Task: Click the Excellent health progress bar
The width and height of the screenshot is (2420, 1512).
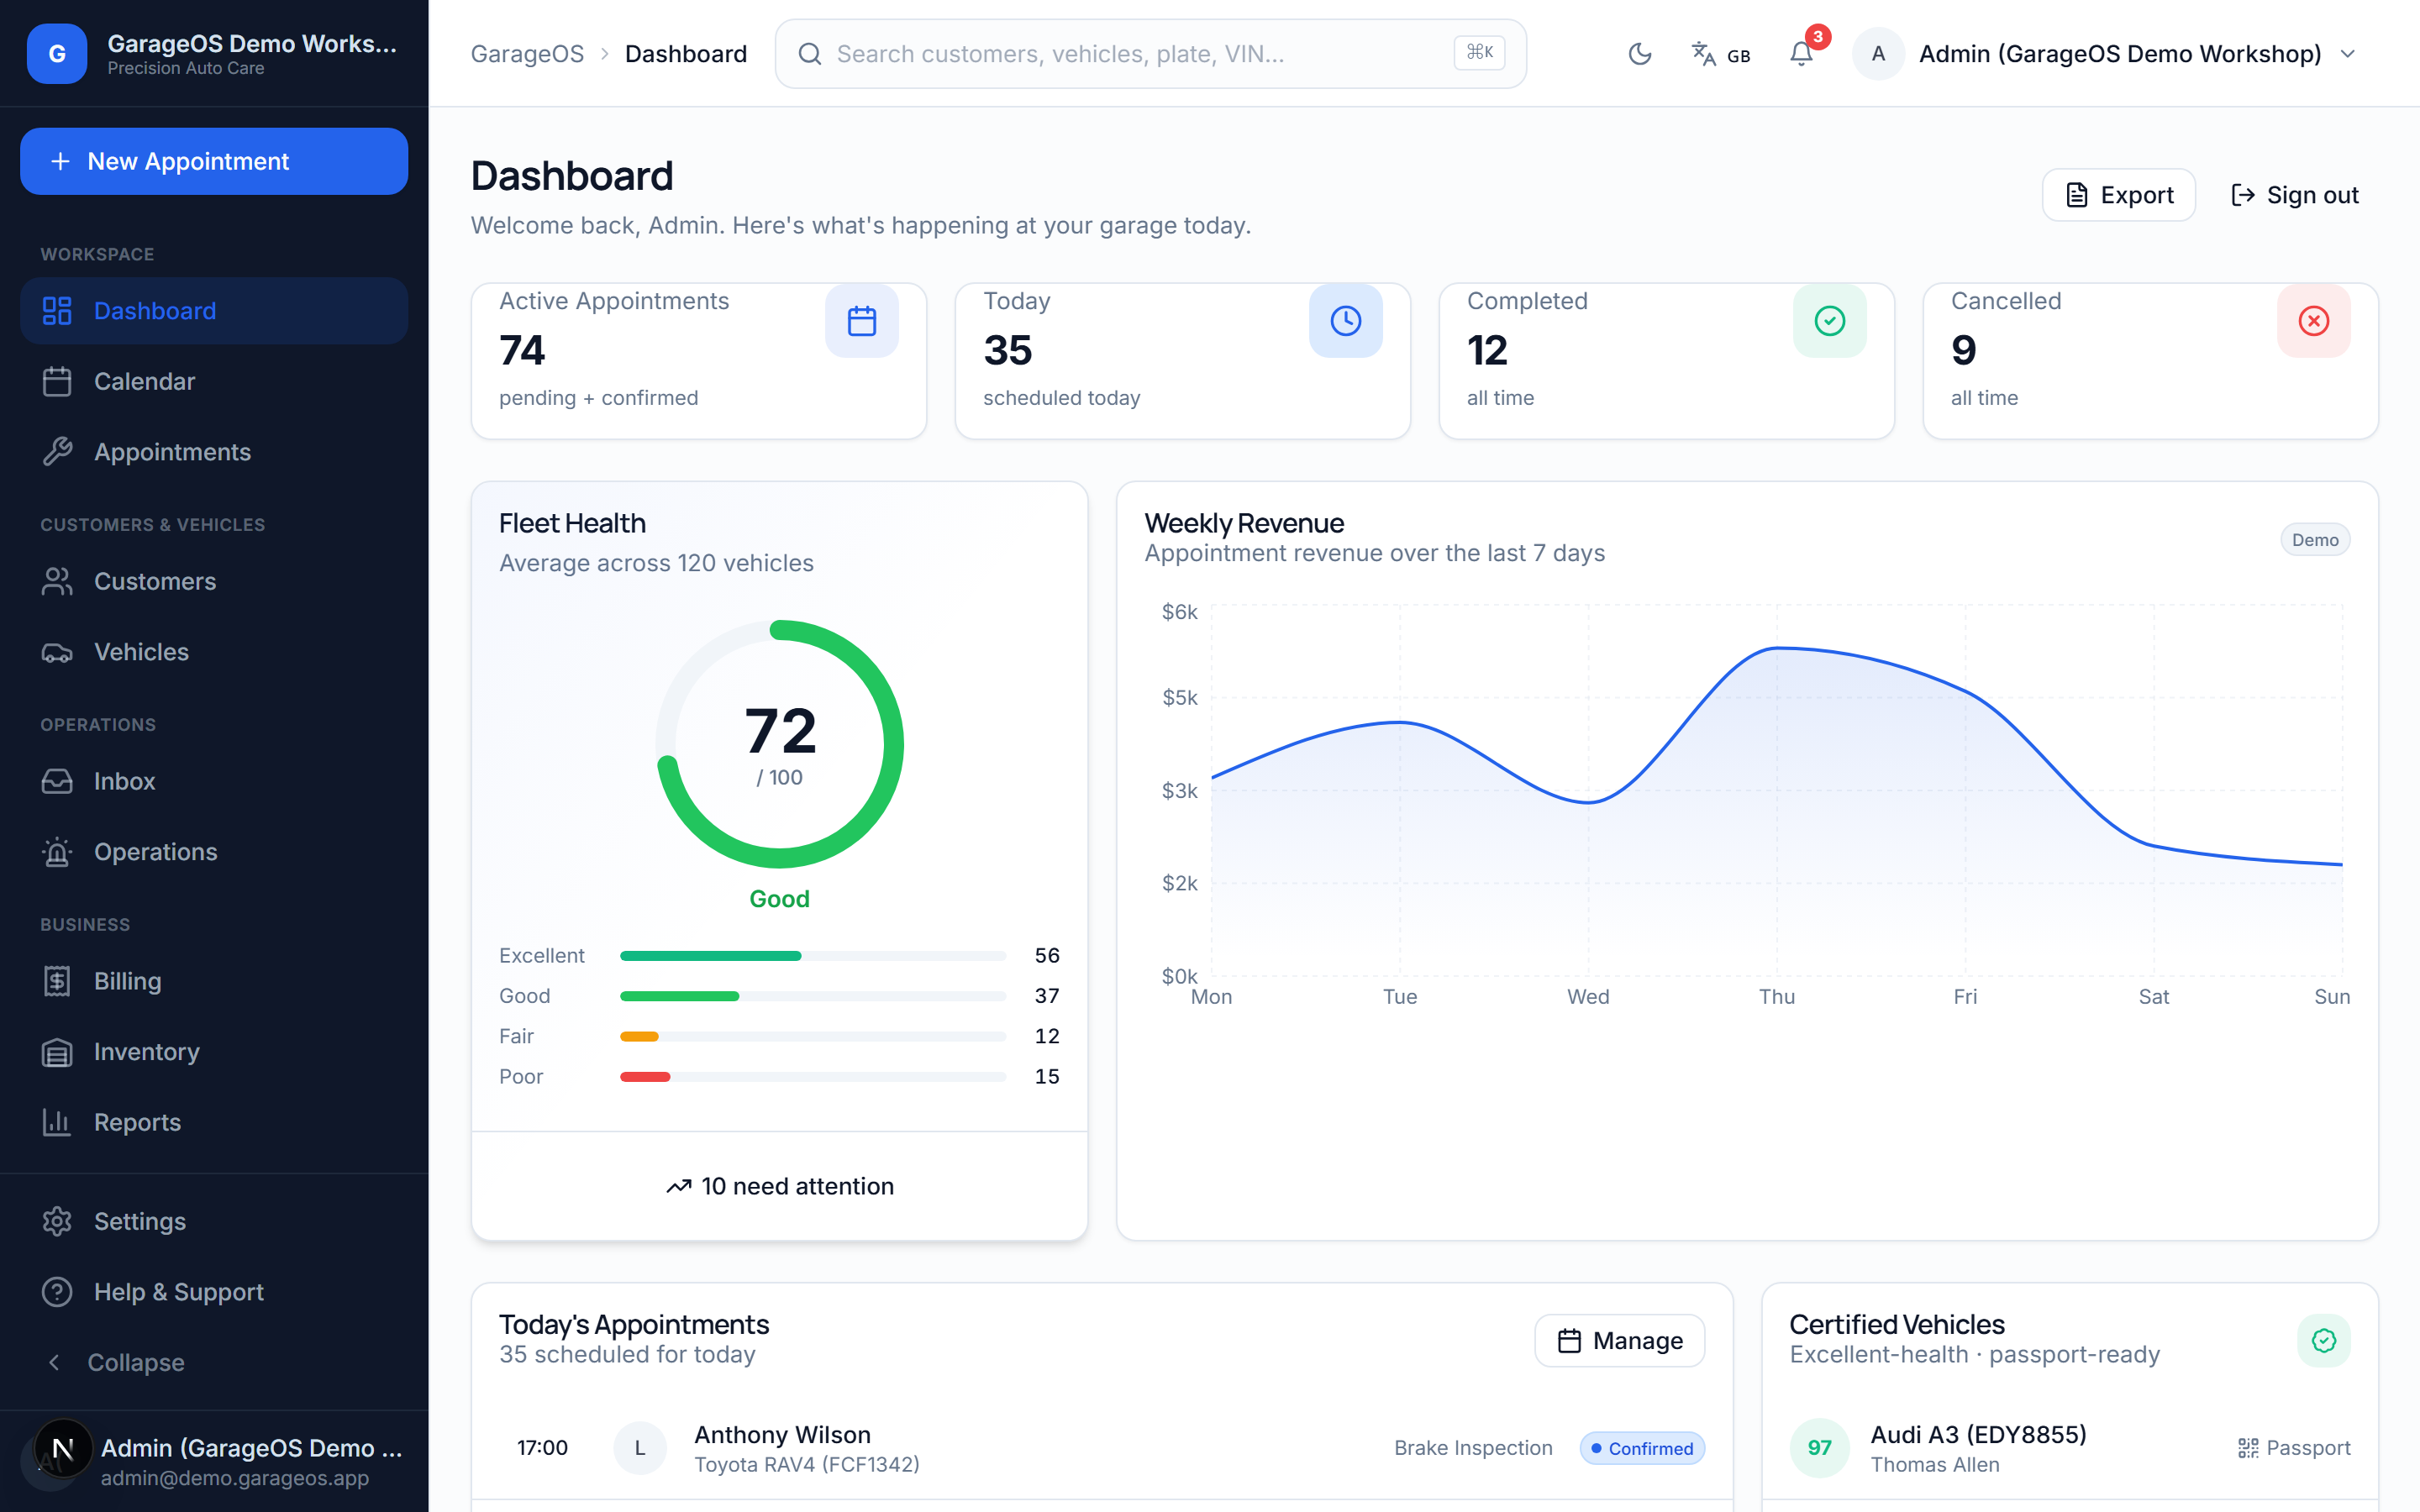Action: click(x=812, y=956)
